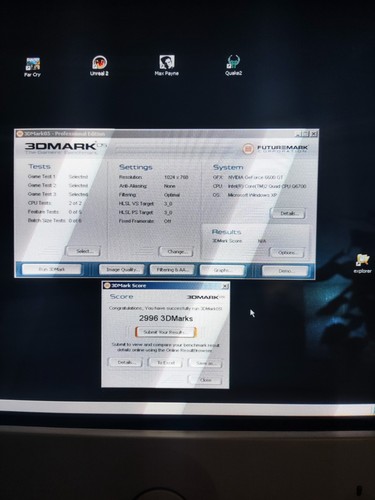Click Submit Your Results... button
This screenshot has height=500, width=375.
tap(166, 332)
